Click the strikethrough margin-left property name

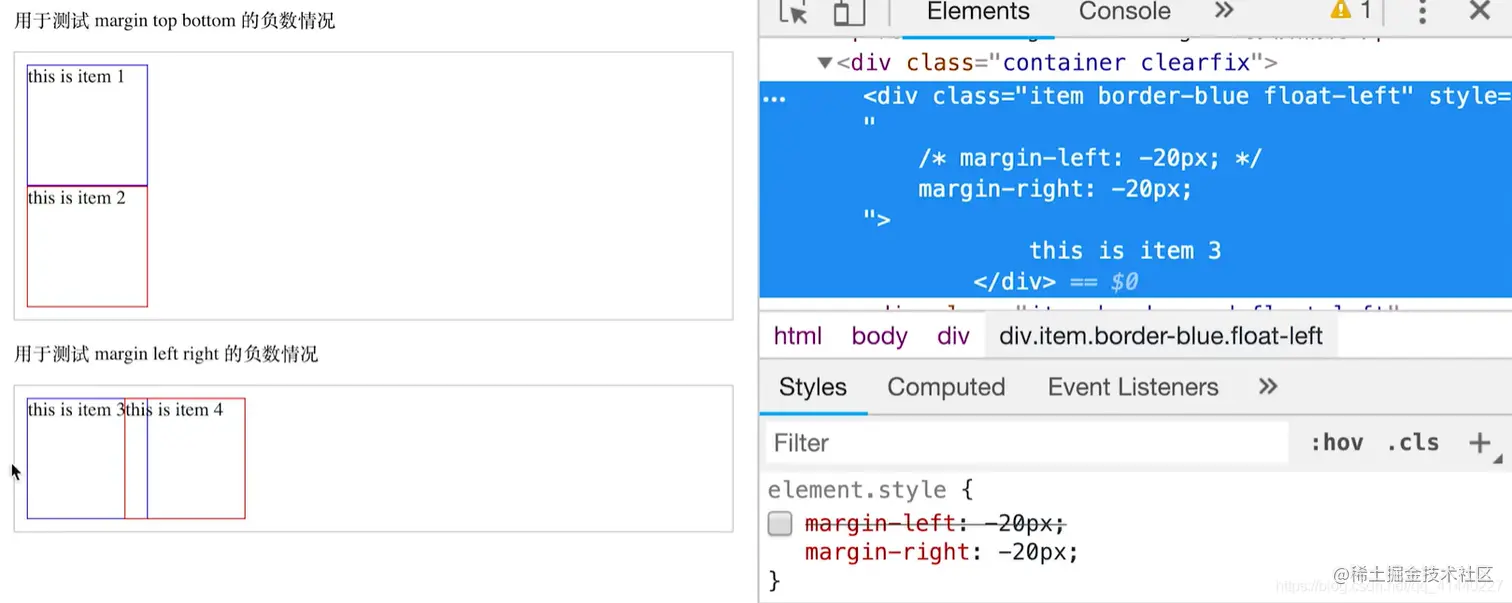[881, 524]
